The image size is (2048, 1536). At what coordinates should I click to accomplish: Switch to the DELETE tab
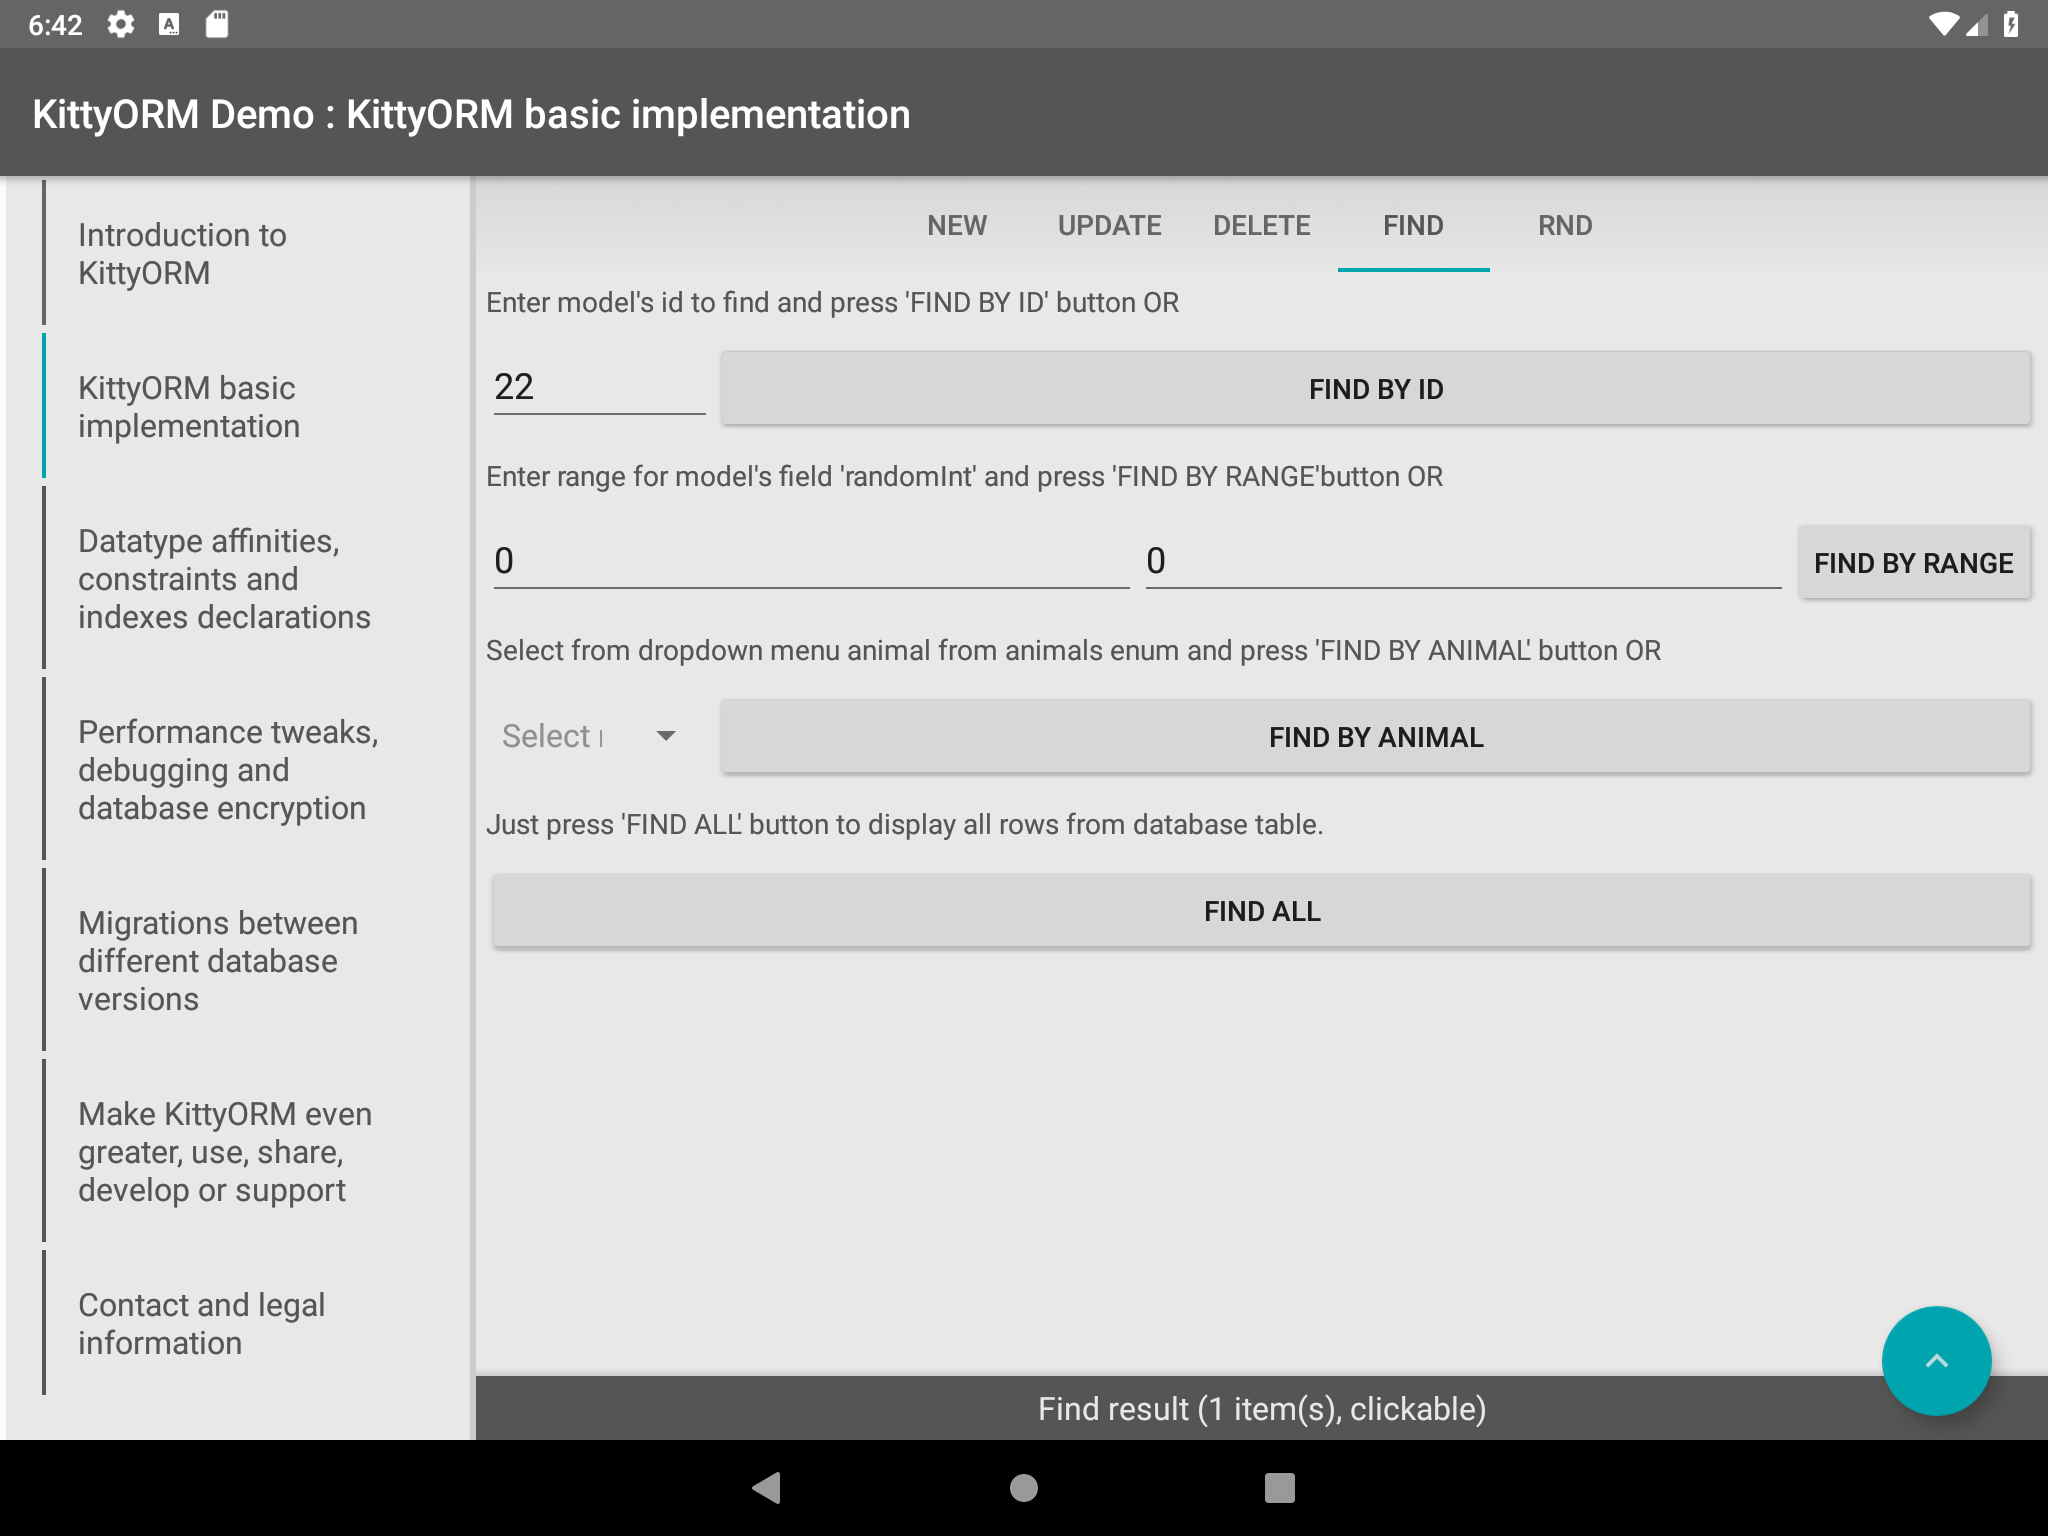(1261, 225)
